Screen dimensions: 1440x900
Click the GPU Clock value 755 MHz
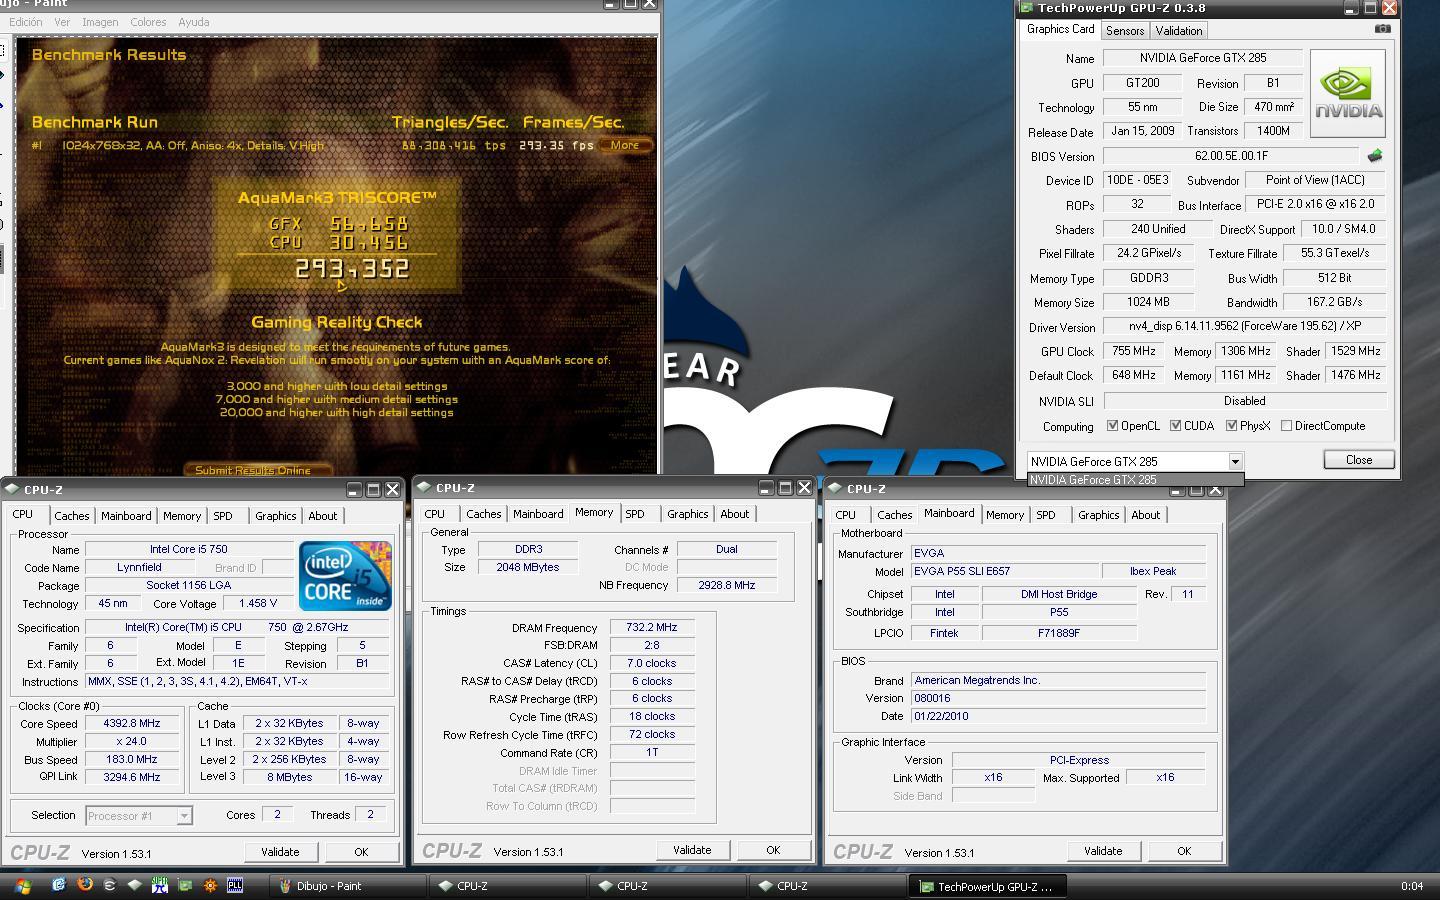(x=1134, y=351)
